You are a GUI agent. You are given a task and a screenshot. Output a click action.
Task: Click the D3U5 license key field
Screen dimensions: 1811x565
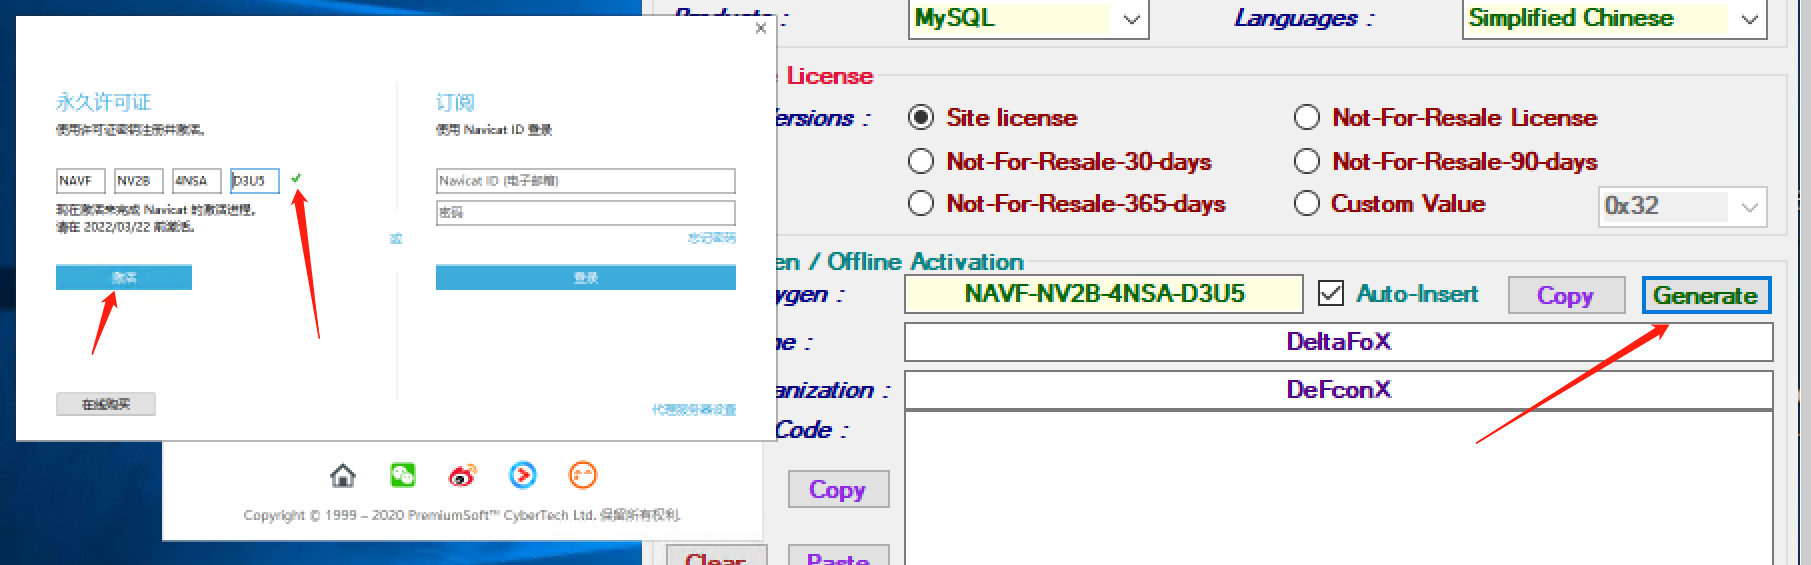click(x=255, y=181)
